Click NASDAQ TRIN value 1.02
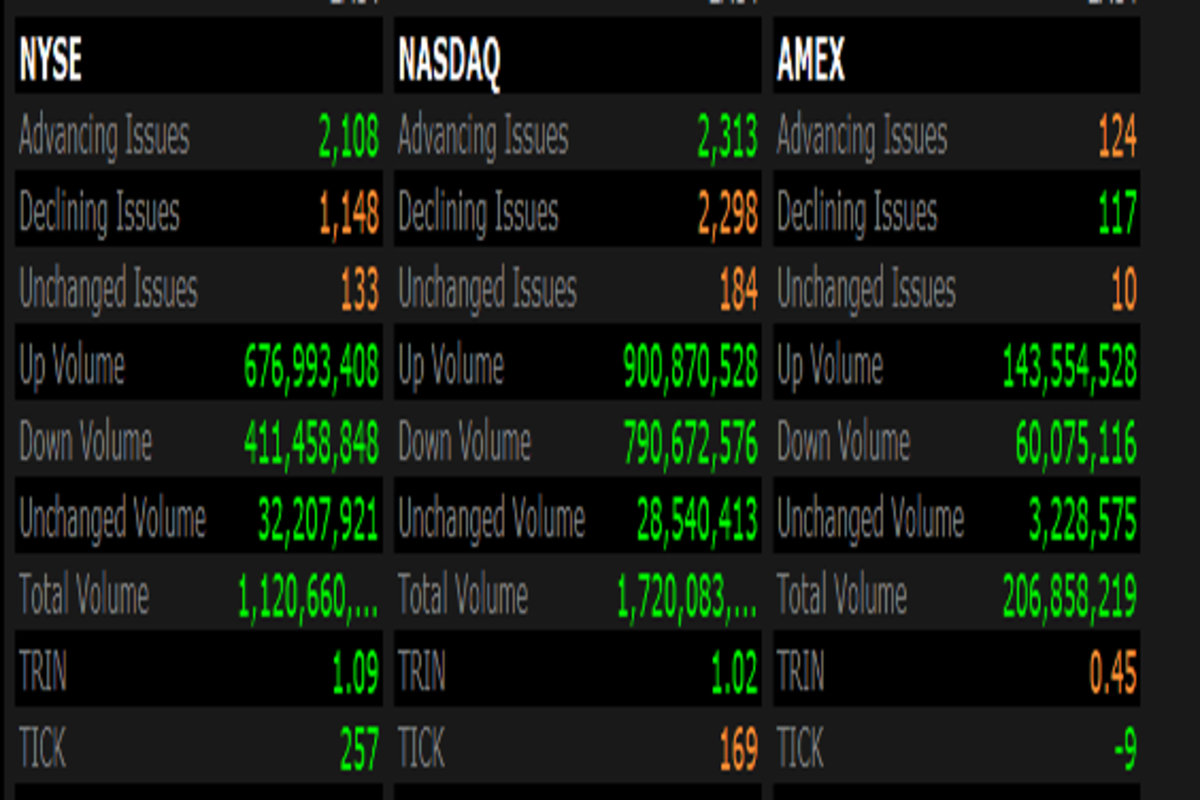1200x800 pixels. (734, 674)
